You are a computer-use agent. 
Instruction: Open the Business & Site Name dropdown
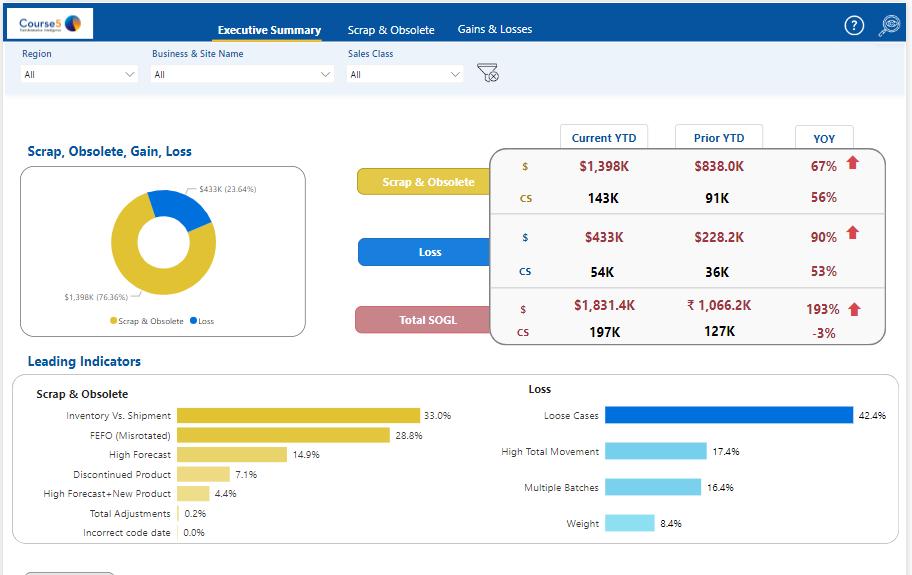pyautogui.click(x=242, y=74)
